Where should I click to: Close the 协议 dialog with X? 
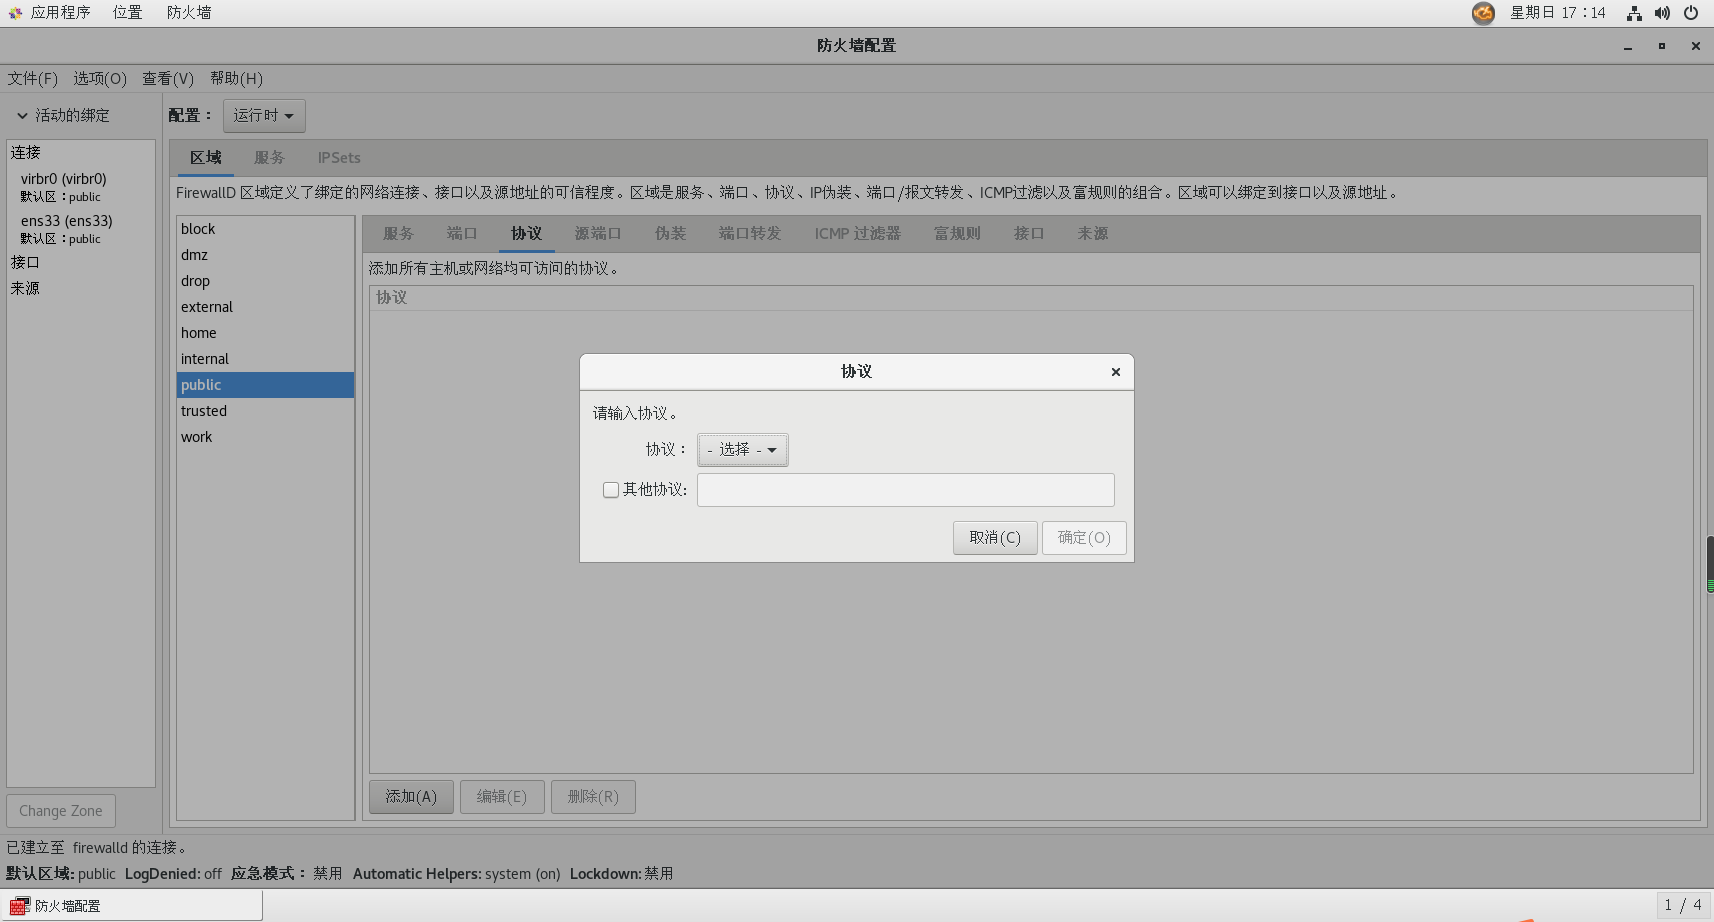coord(1115,372)
